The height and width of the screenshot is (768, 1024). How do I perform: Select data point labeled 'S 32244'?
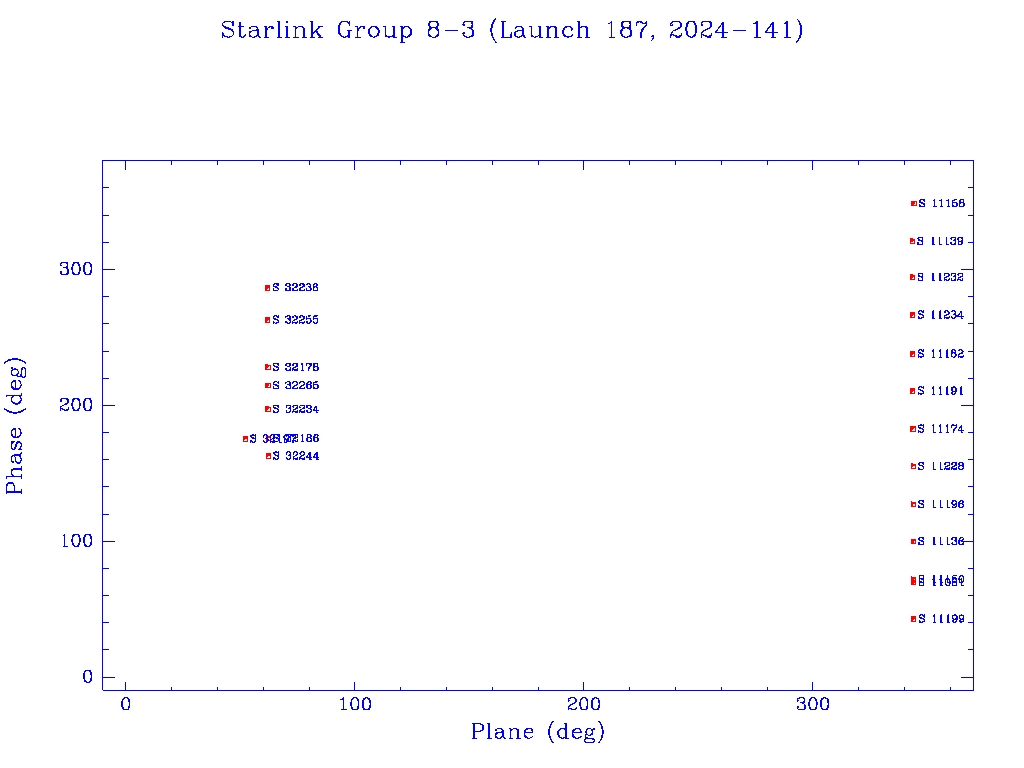268,456
